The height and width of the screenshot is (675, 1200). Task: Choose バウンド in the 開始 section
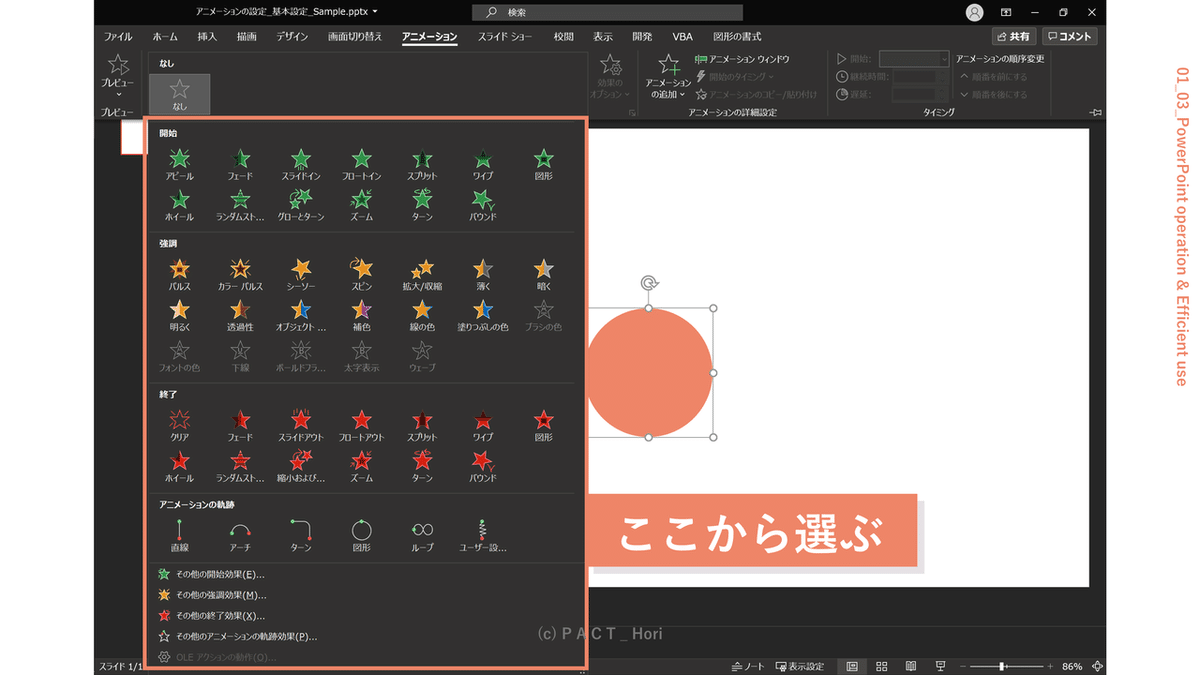click(x=483, y=206)
